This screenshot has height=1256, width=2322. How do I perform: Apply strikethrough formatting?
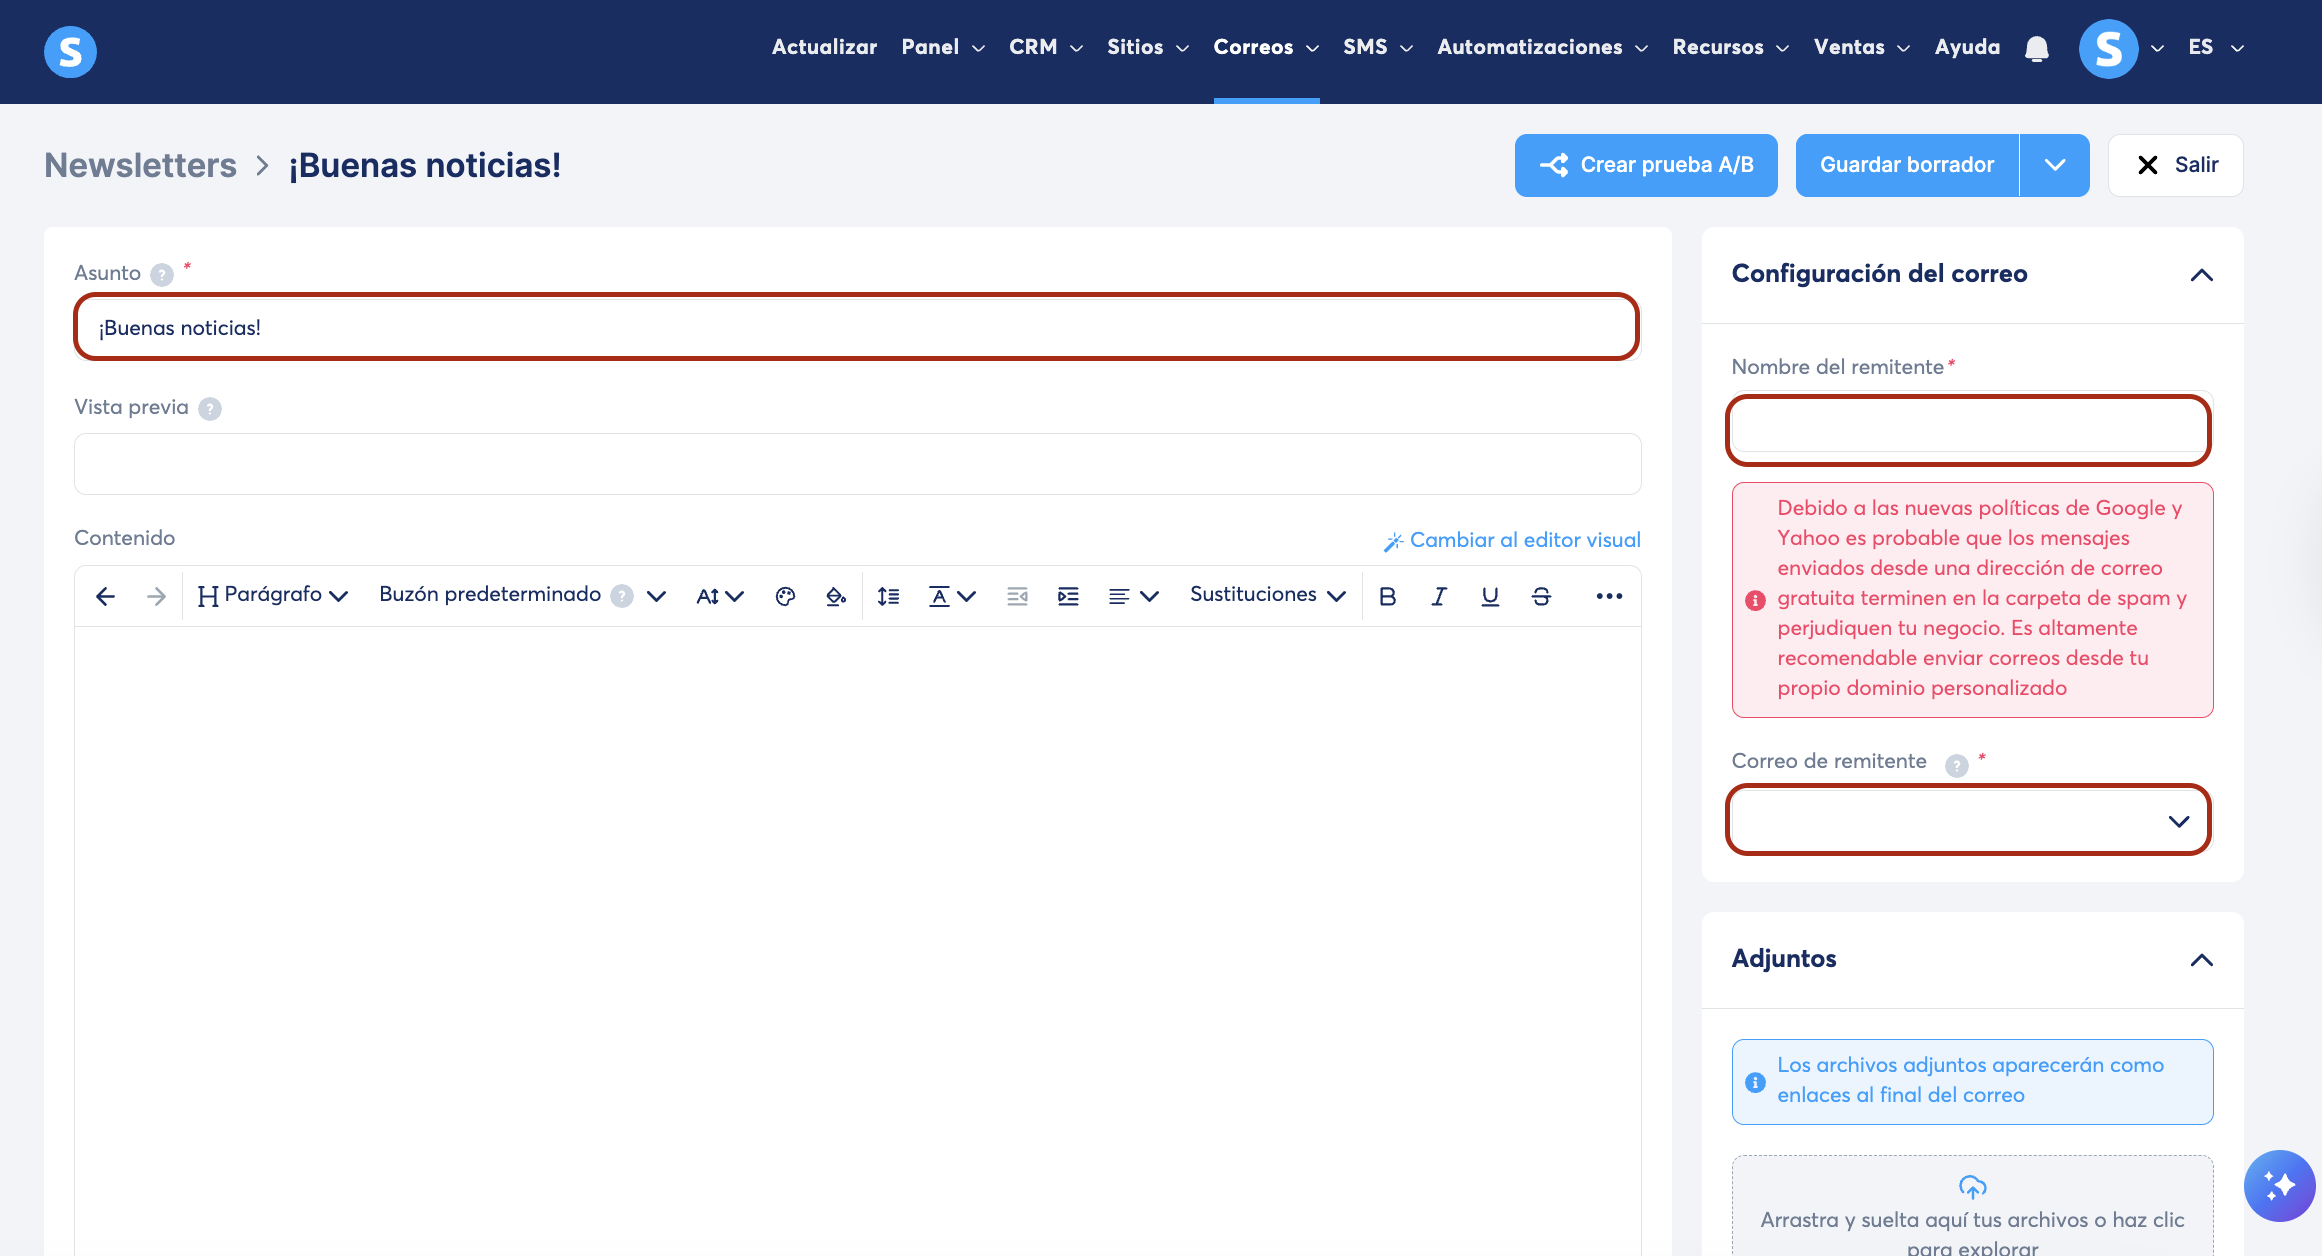[x=1541, y=596]
